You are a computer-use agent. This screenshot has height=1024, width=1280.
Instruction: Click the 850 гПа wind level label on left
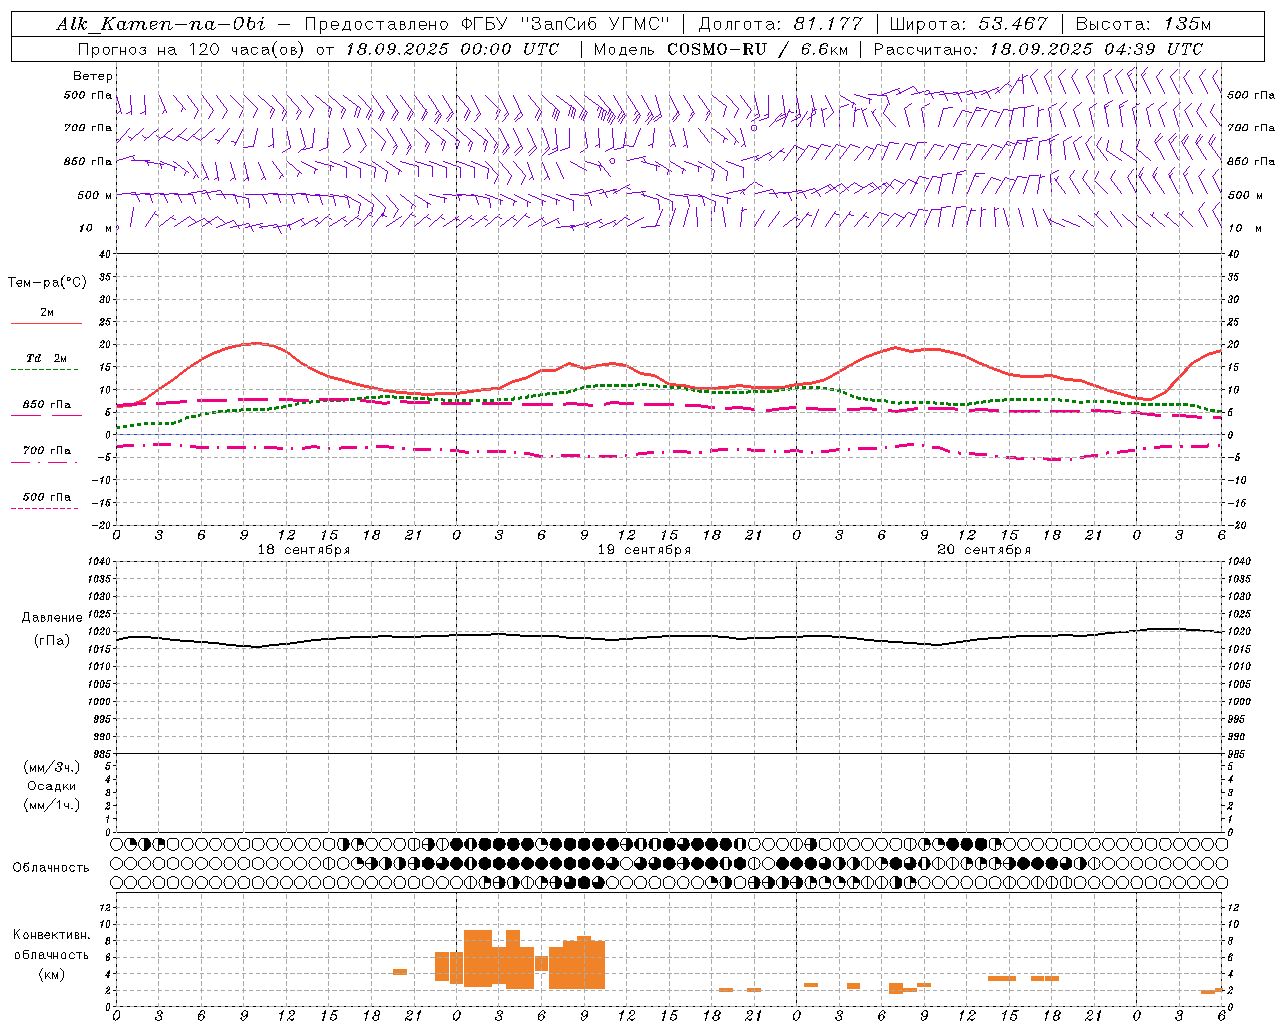(x=88, y=161)
